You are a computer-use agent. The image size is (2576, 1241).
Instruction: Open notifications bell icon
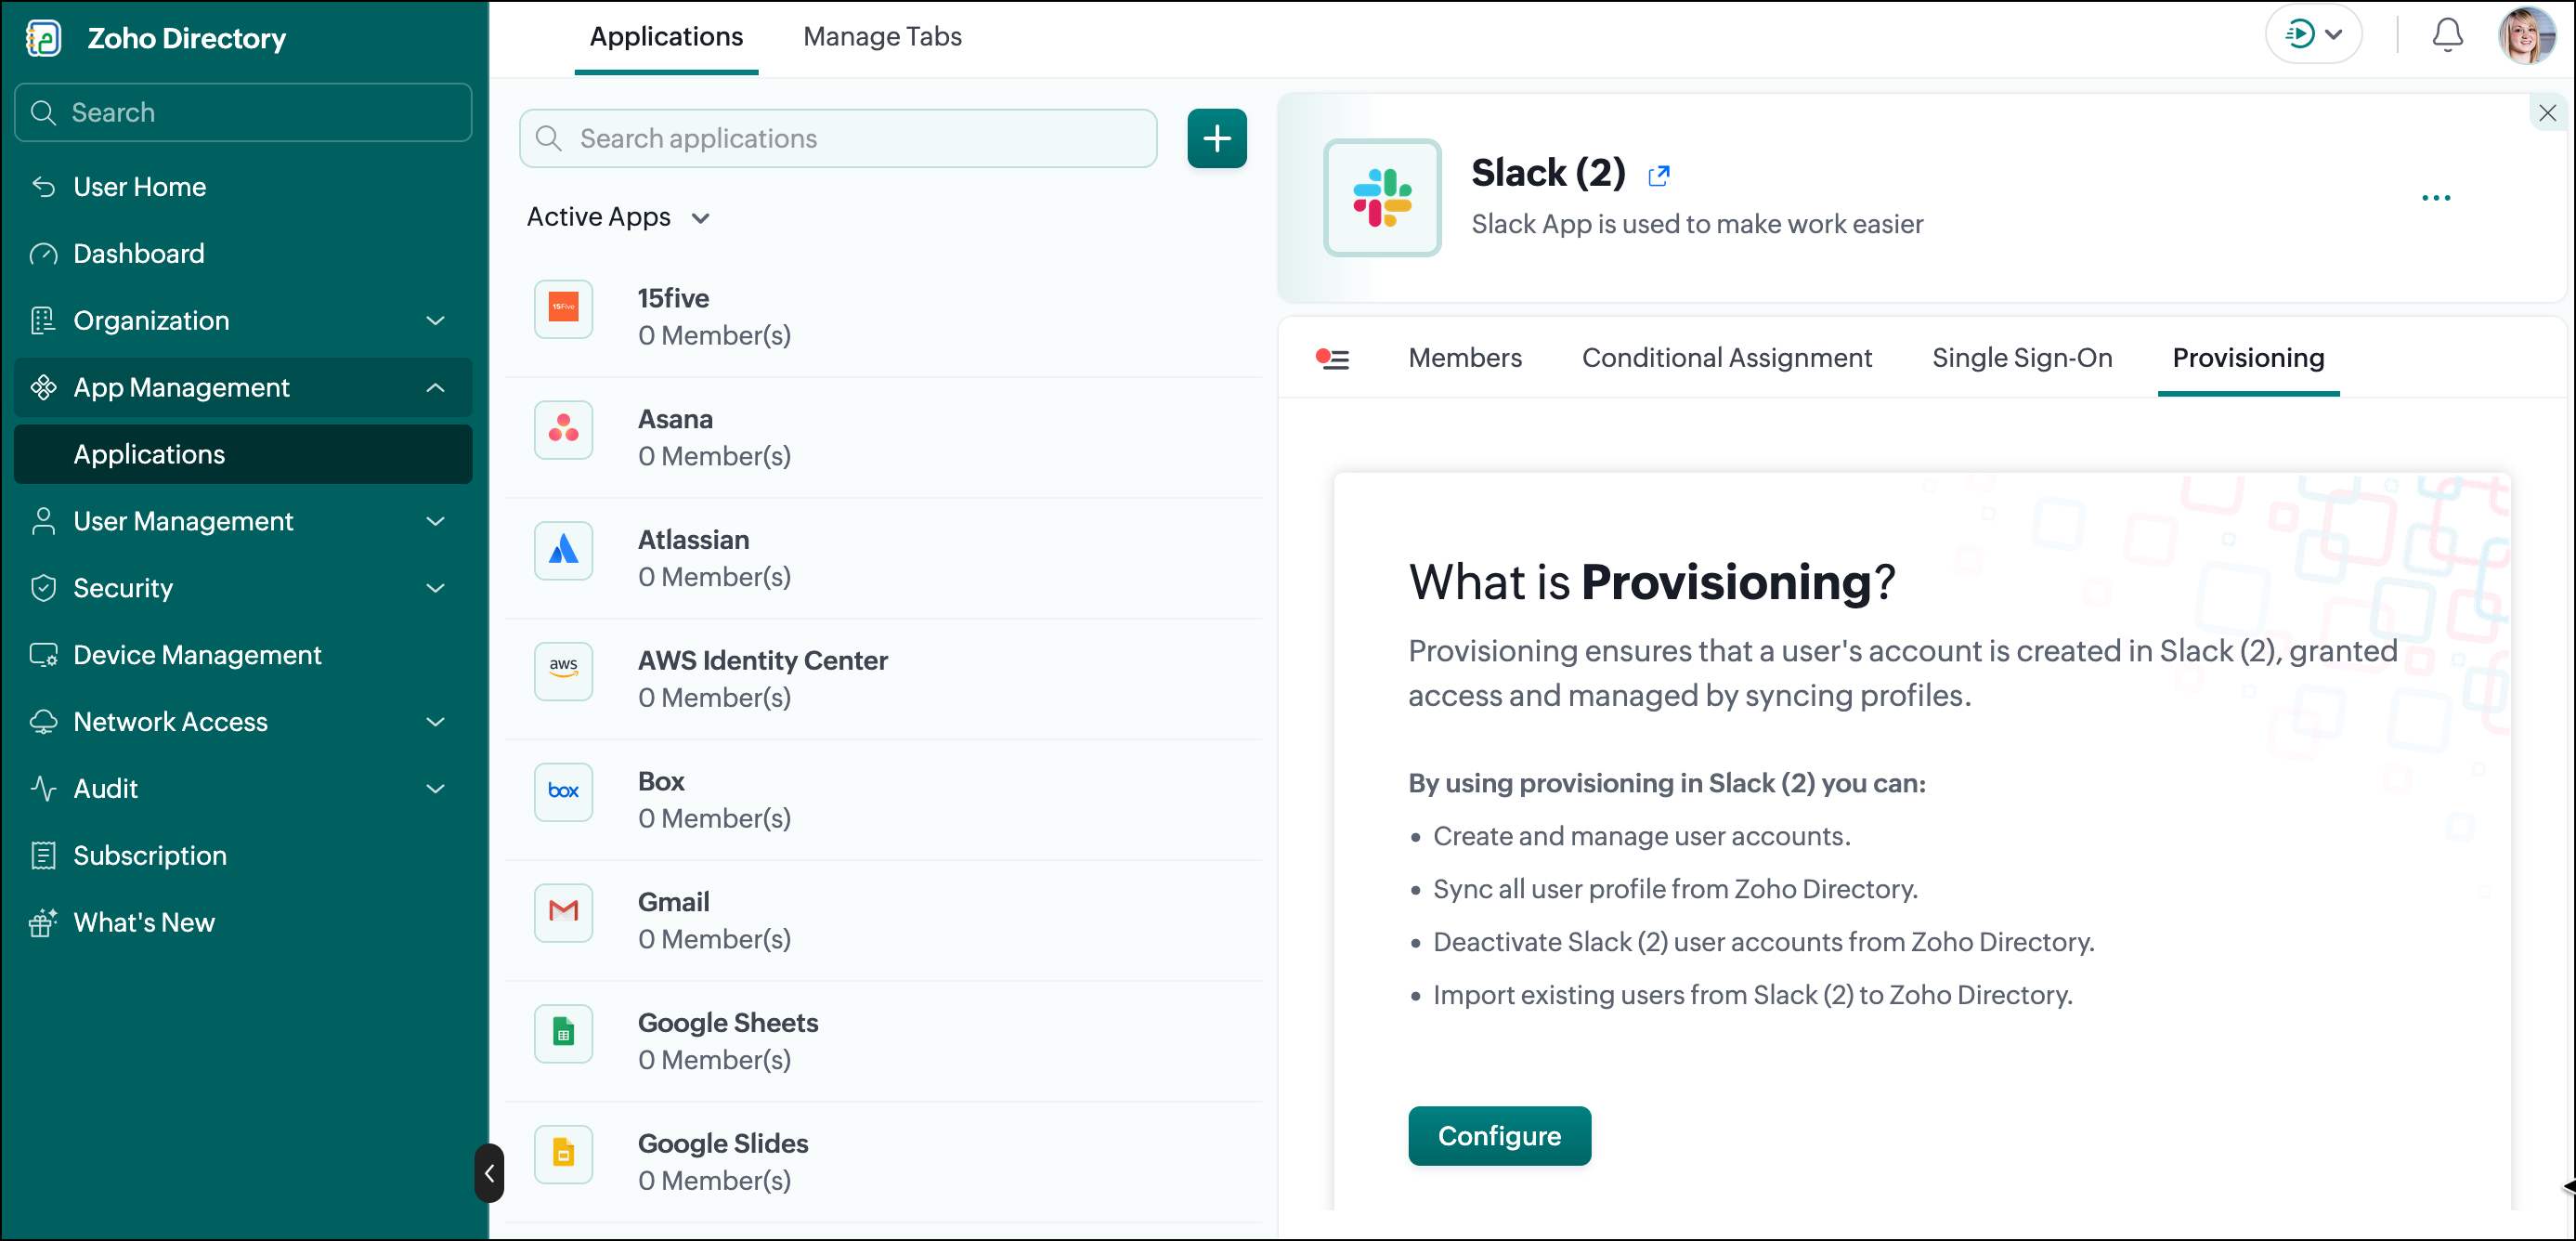coord(2446,35)
